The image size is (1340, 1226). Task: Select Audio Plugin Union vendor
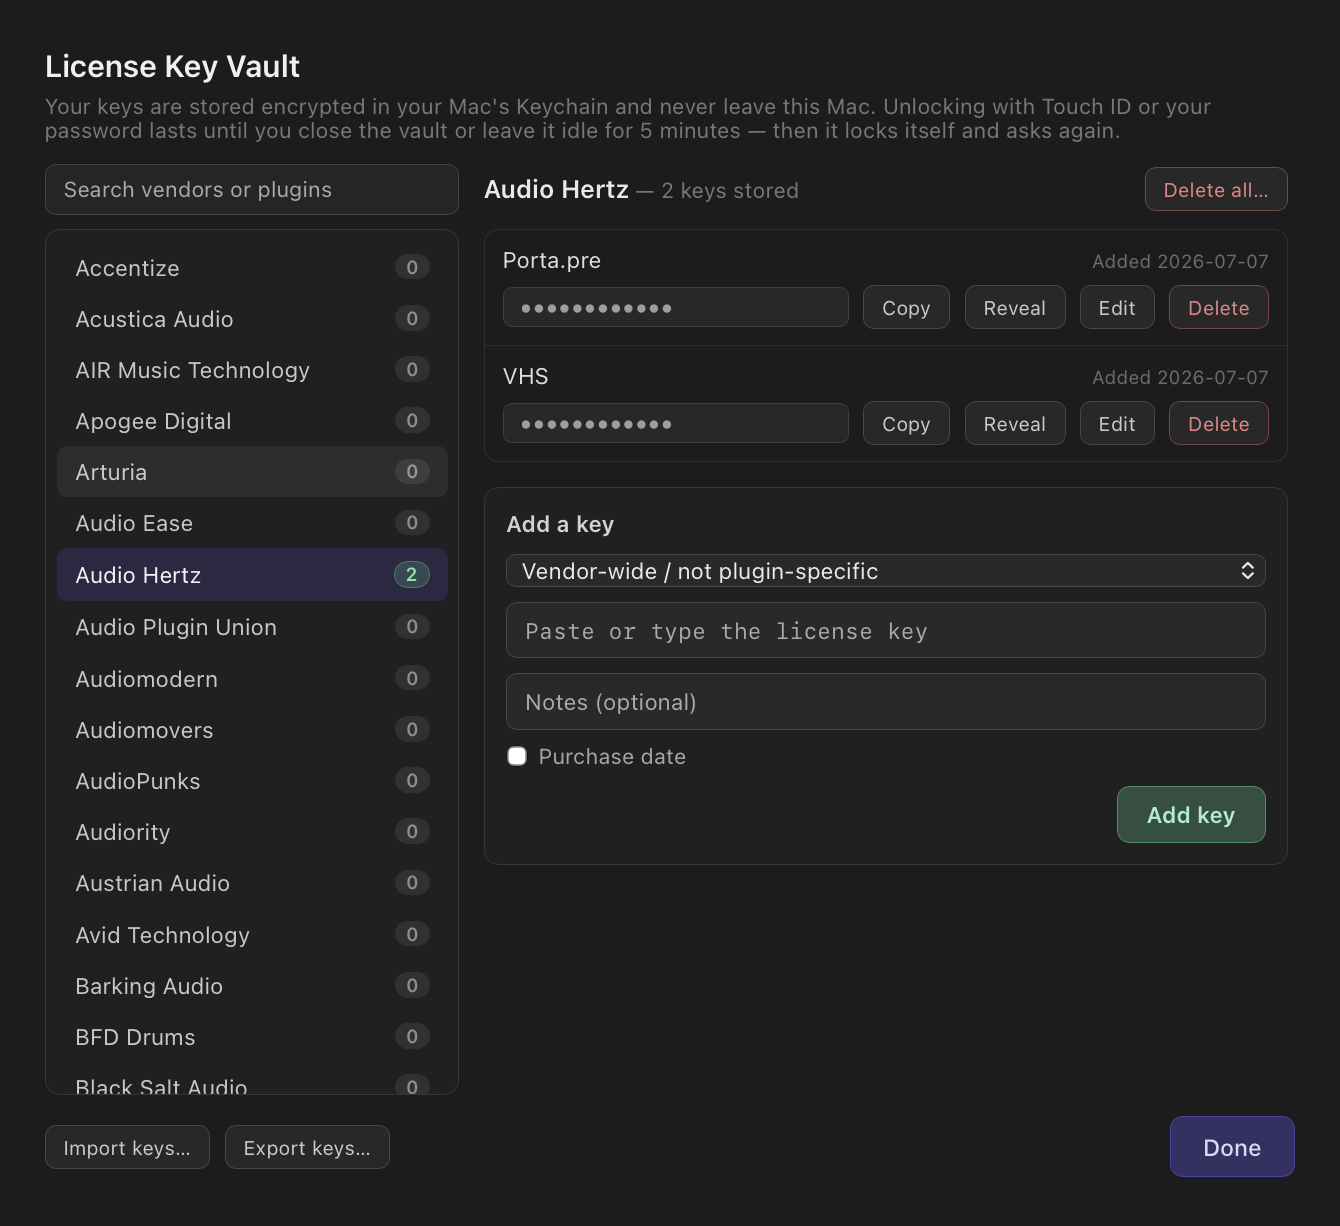[252, 627]
